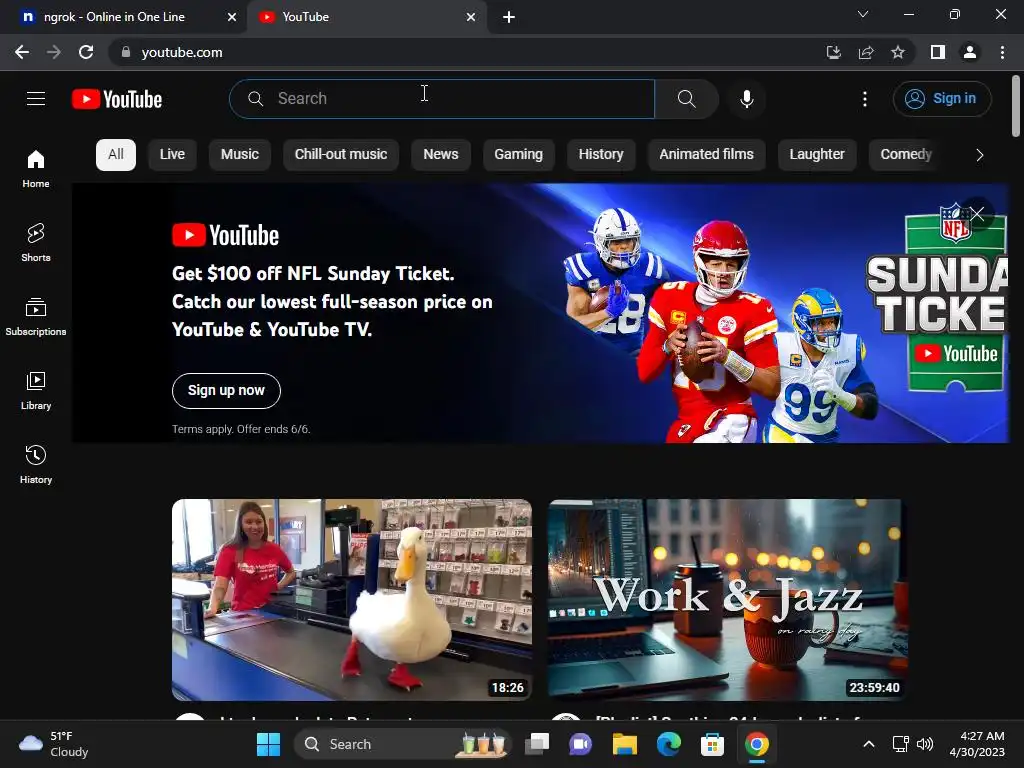This screenshot has width=1024, height=768.
Task: Click the Sign in button
Action: (x=942, y=99)
